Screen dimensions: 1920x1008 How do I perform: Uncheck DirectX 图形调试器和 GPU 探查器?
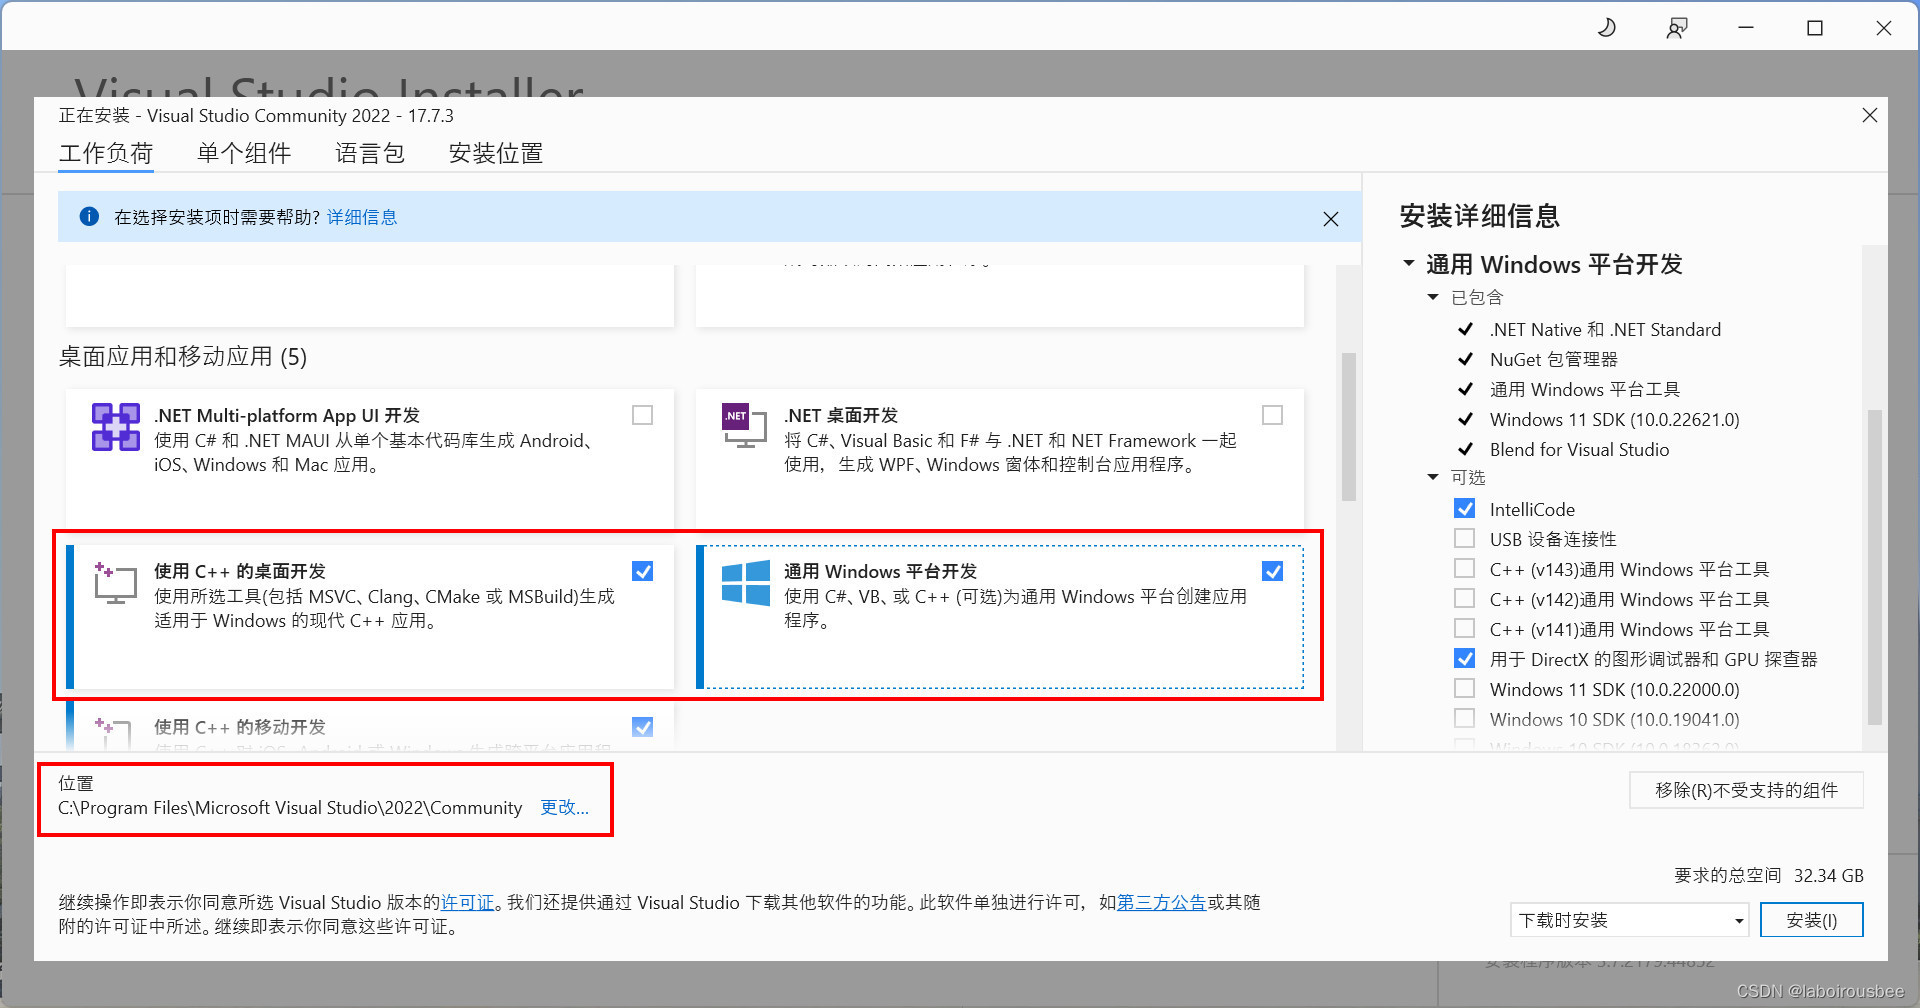(1464, 659)
